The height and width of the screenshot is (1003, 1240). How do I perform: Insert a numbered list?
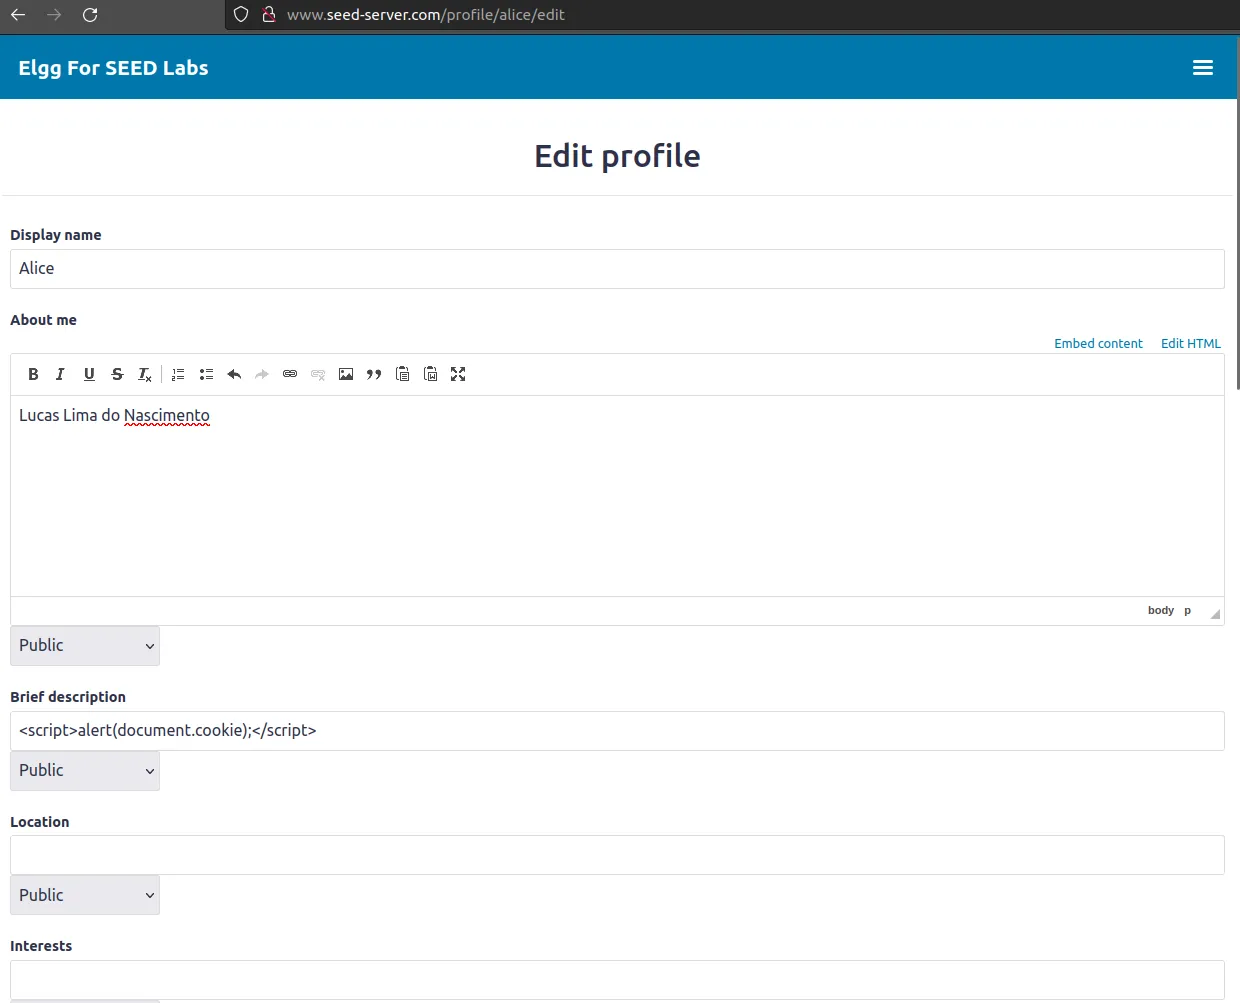(x=178, y=374)
